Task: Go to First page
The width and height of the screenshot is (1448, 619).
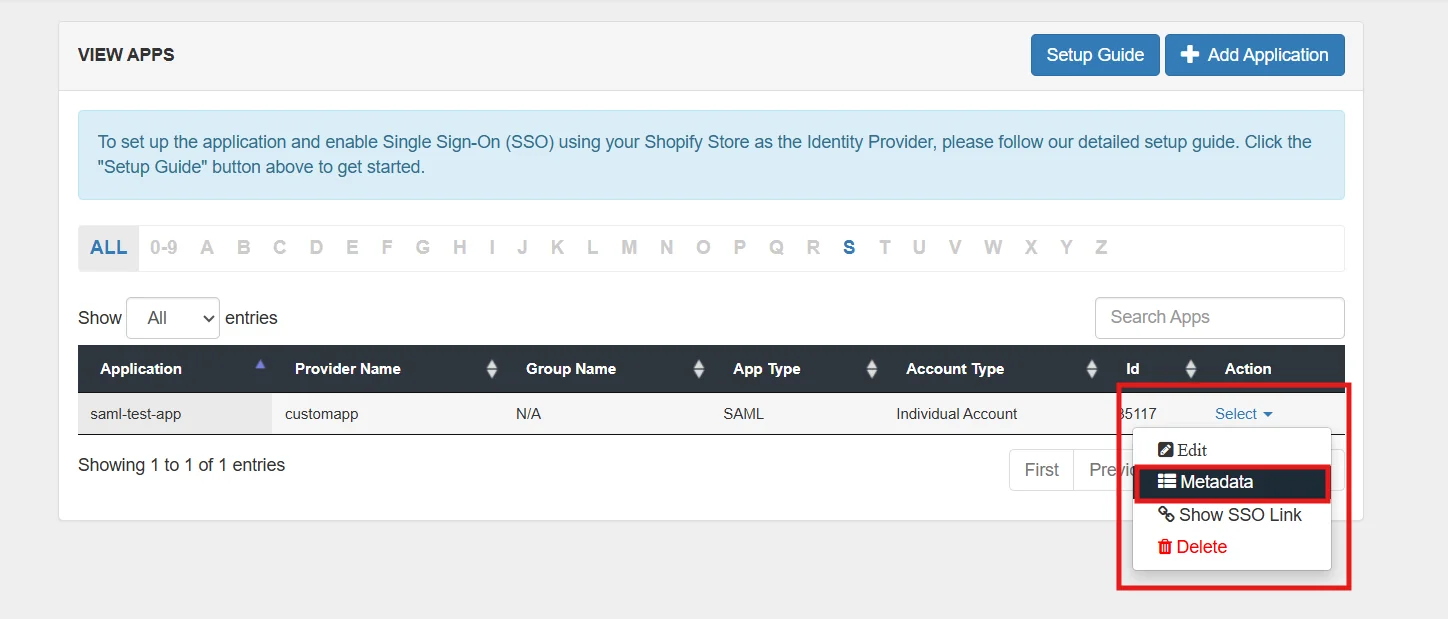Action: pos(1041,470)
